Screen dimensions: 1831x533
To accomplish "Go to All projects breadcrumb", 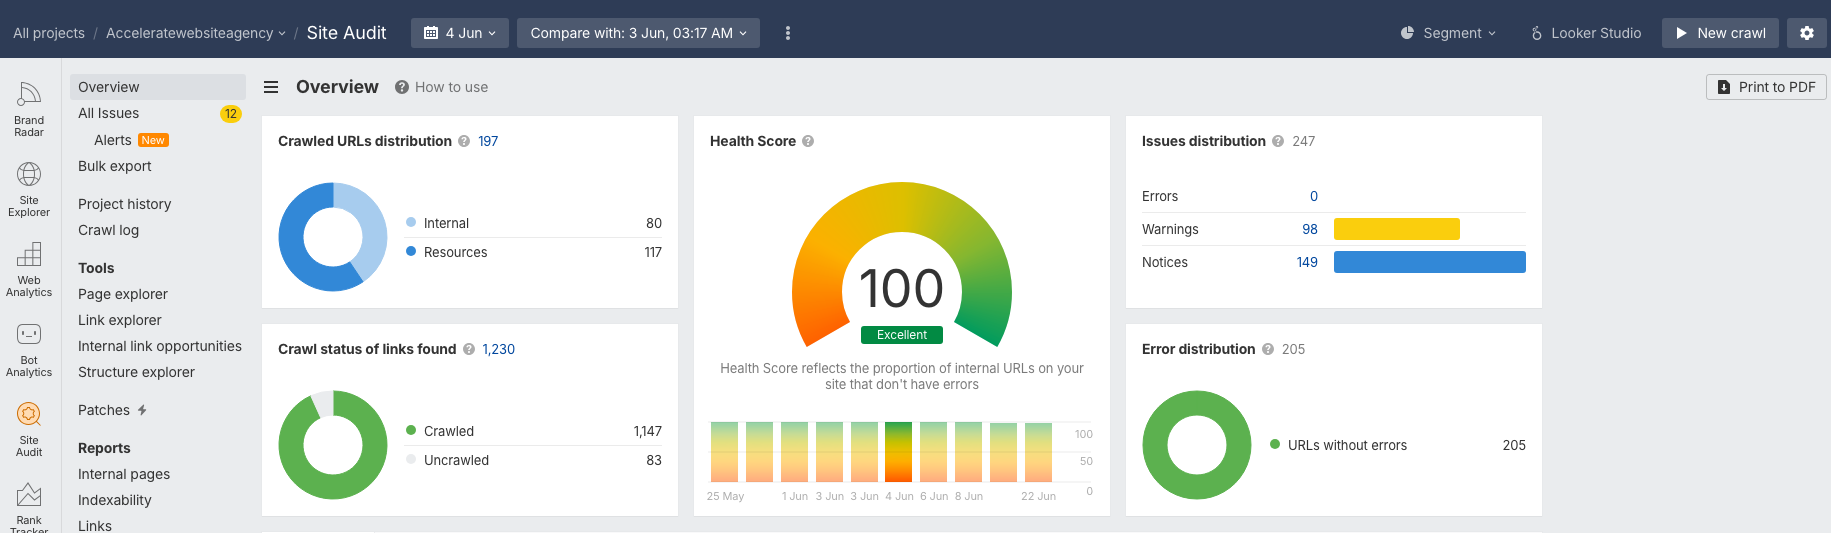I will [x=49, y=33].
